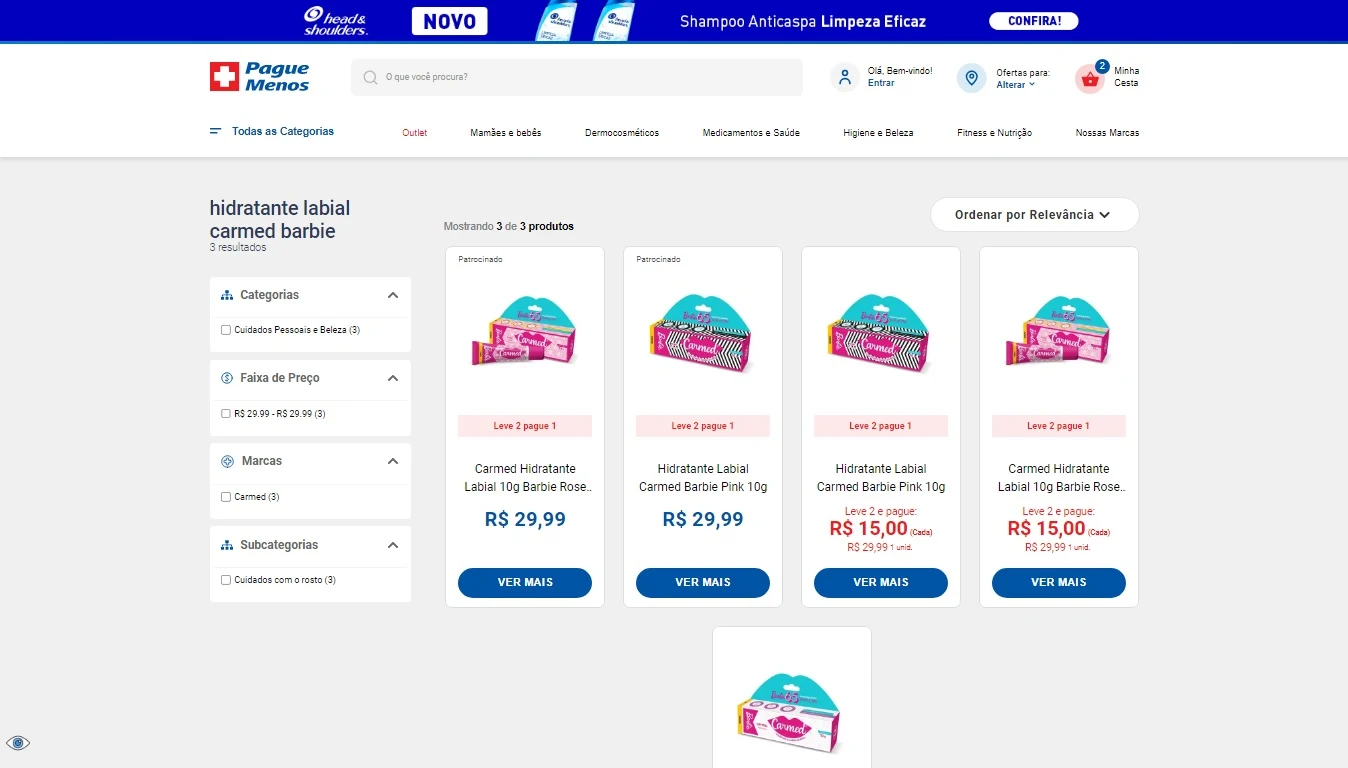
Task: Click the Entrar login link
Action: click(x=881, y=83)
